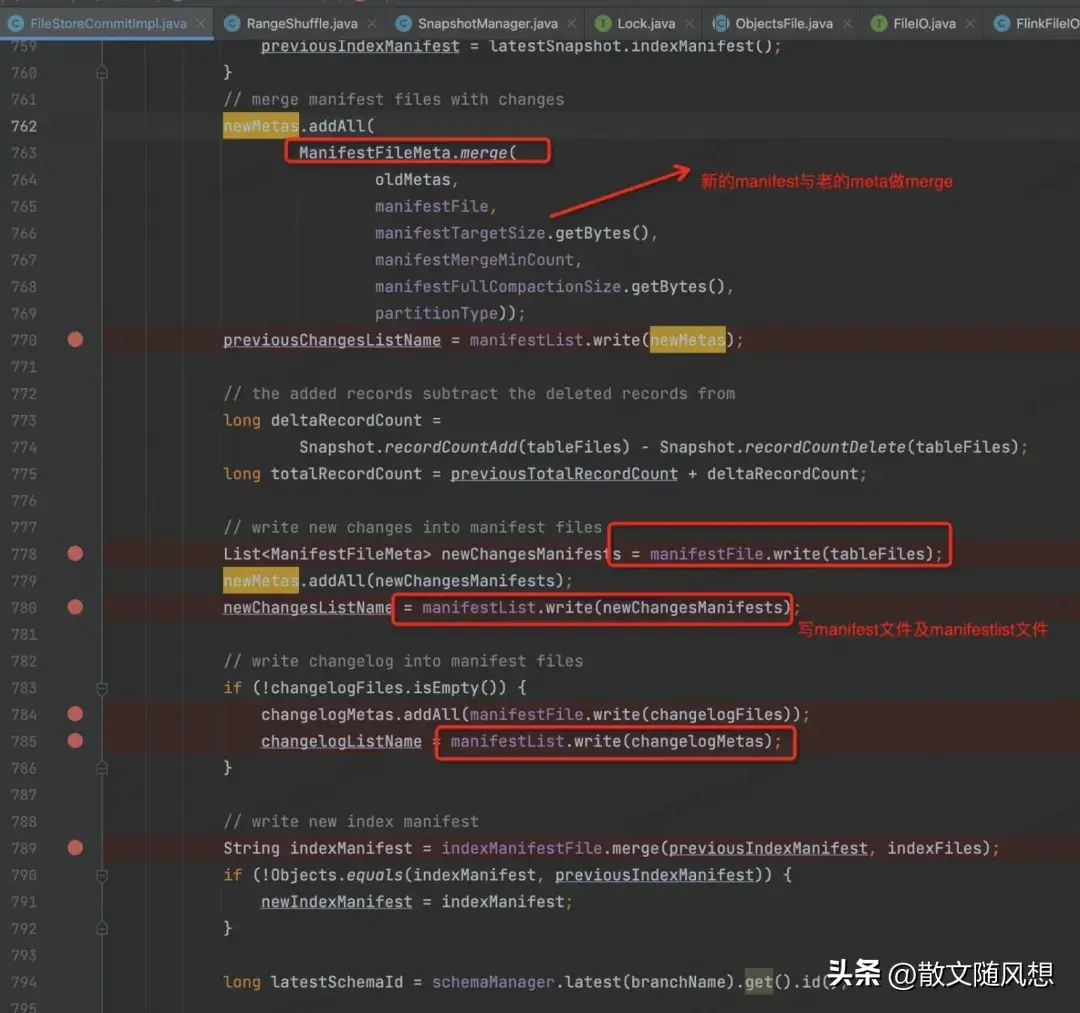Click partitionType on line 769
Viewport: 1080px width, 1013px height.
437,313
